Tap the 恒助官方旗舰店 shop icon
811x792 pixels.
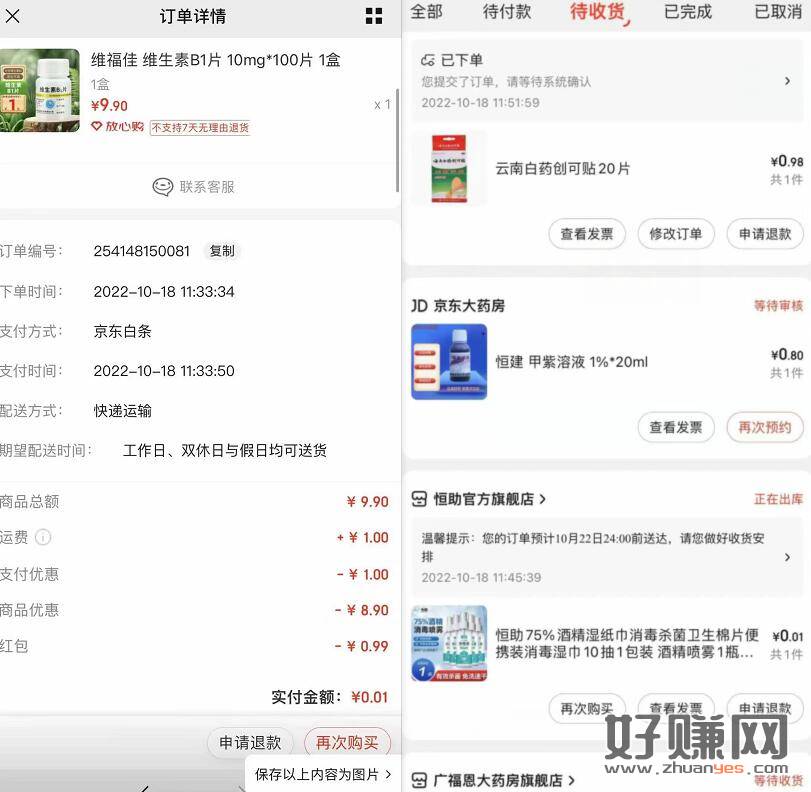coord(419,499)
